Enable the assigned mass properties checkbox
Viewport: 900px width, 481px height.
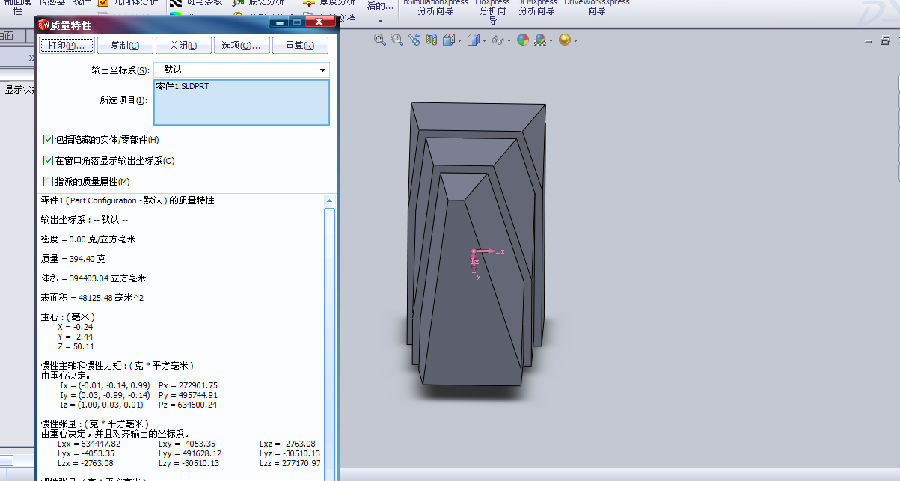[x=47, y=181]
